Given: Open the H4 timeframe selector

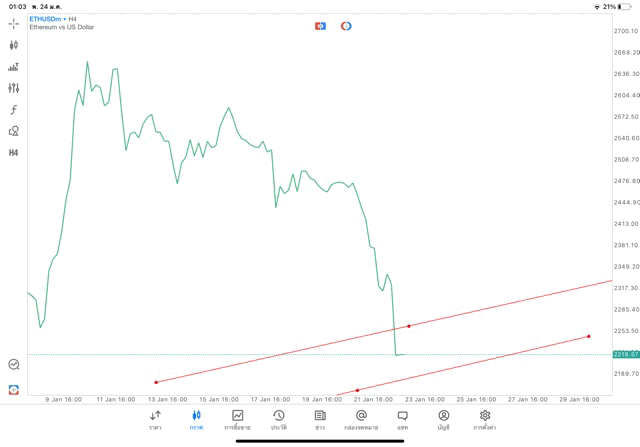Looking at the screenshot, I should click(x=14, y=153).
